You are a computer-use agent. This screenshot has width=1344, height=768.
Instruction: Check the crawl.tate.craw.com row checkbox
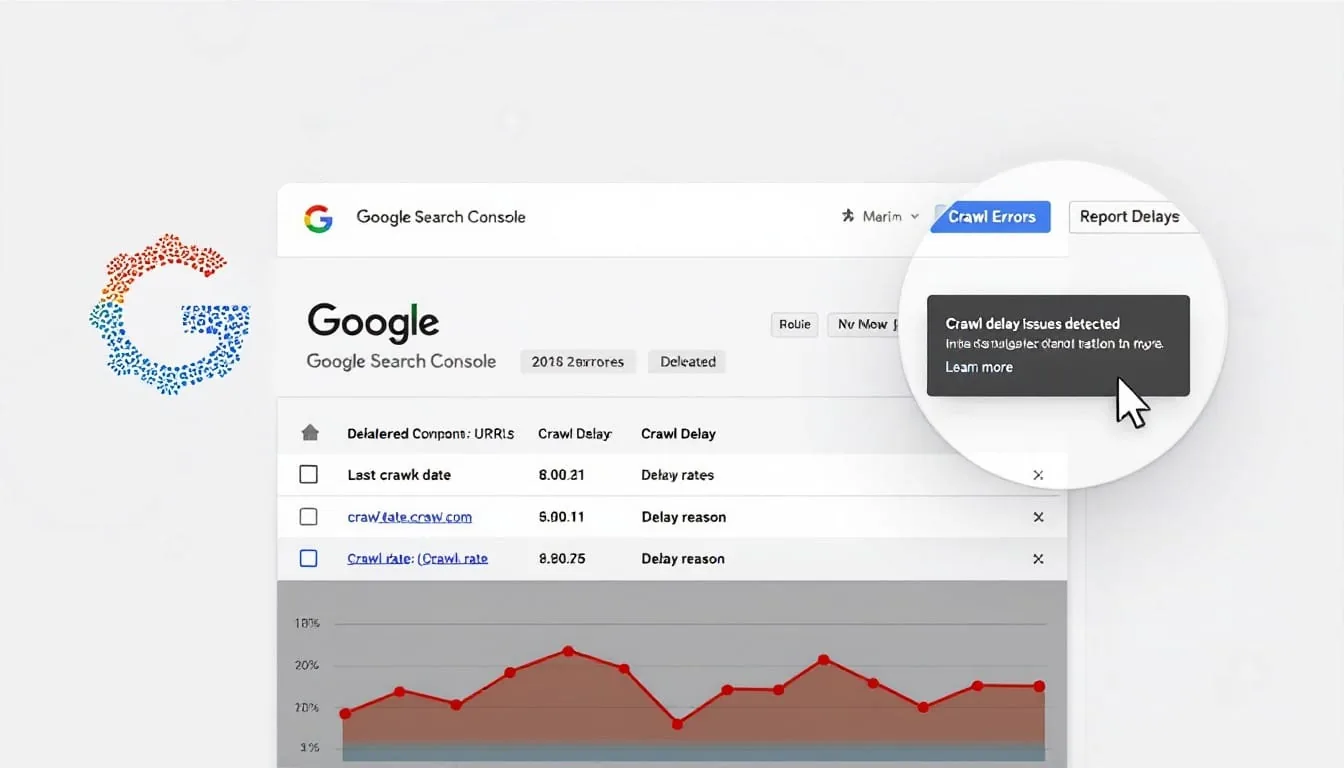[x=309, y=517]
